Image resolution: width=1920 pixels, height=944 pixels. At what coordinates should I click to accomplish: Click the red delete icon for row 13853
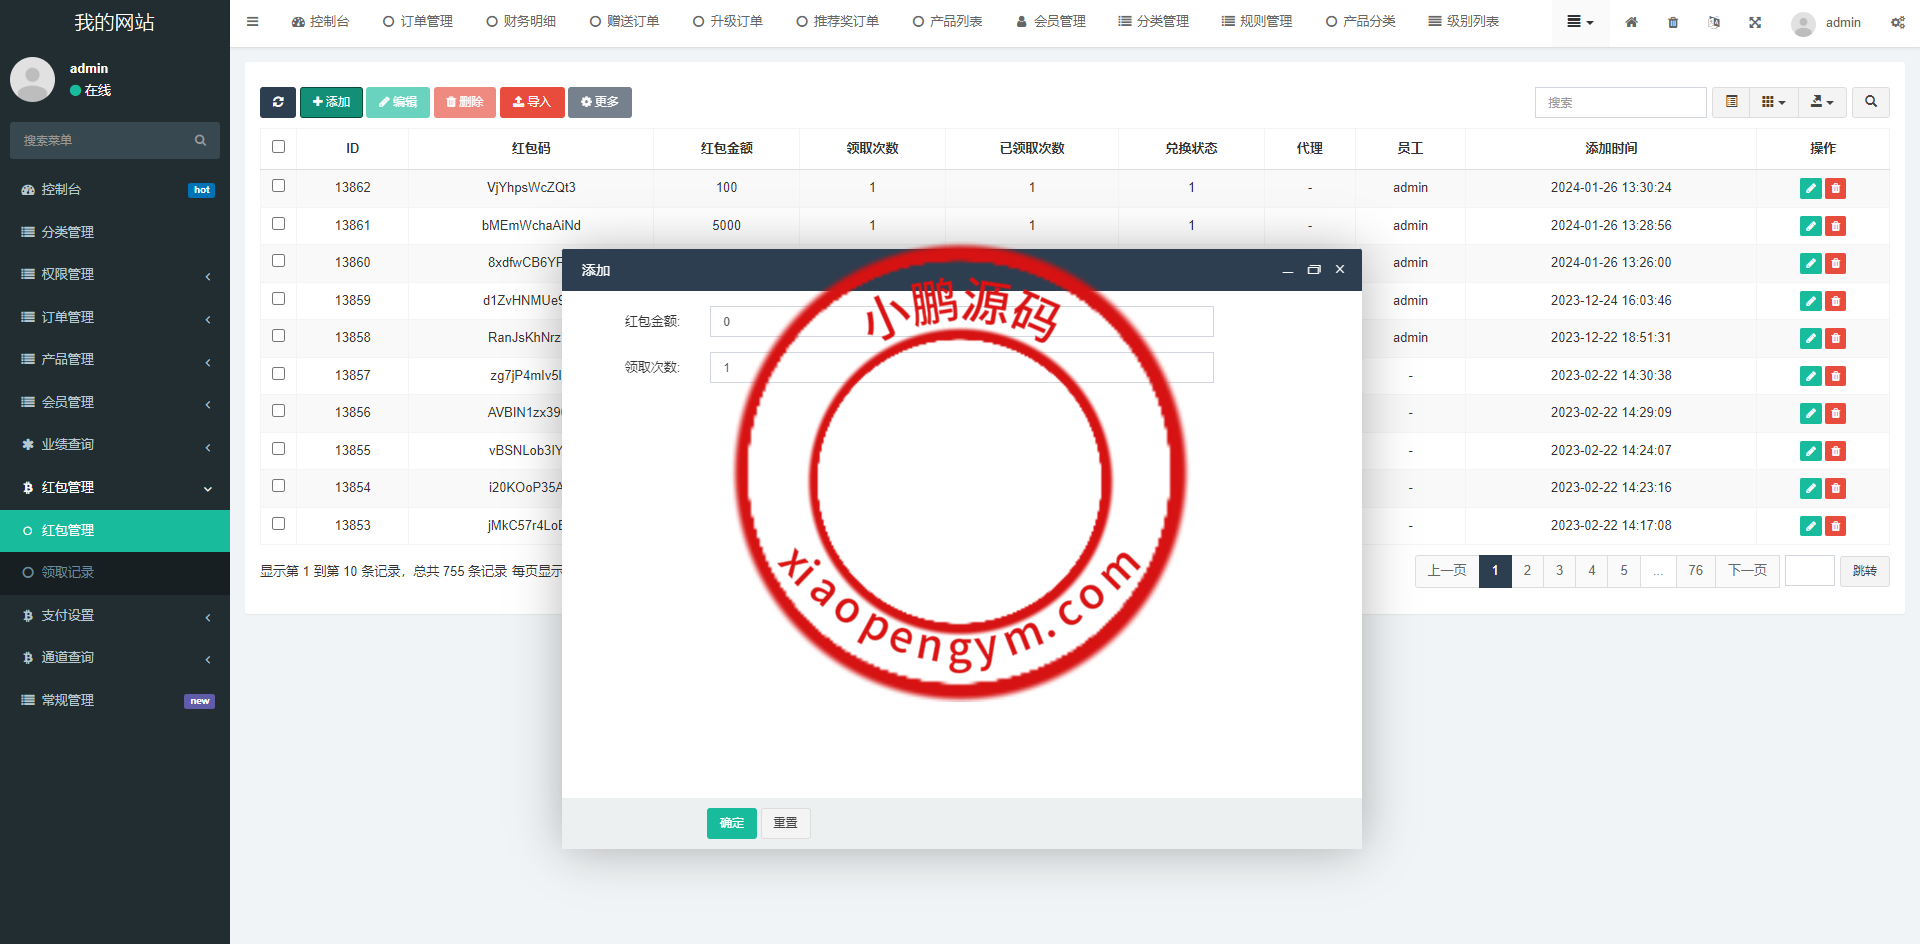click(x=1835, y=526)
